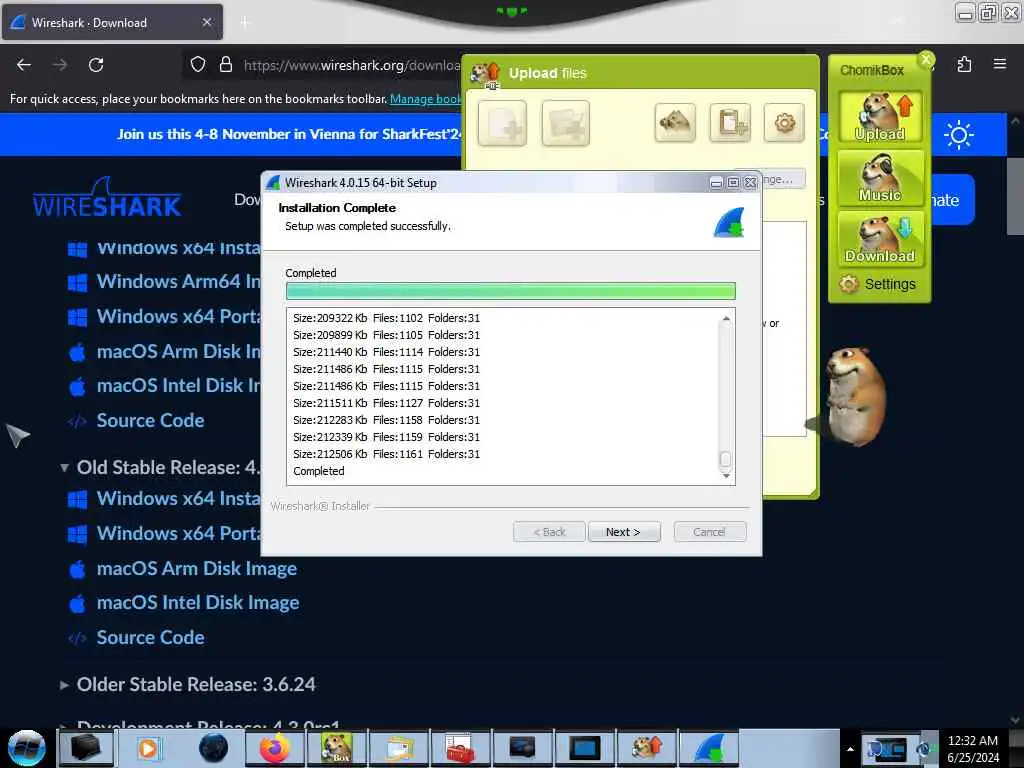This screenshot has height=768, width=1024.
Task: Click the SharkFest'24 Vienna banner
Action: (289, 135)
